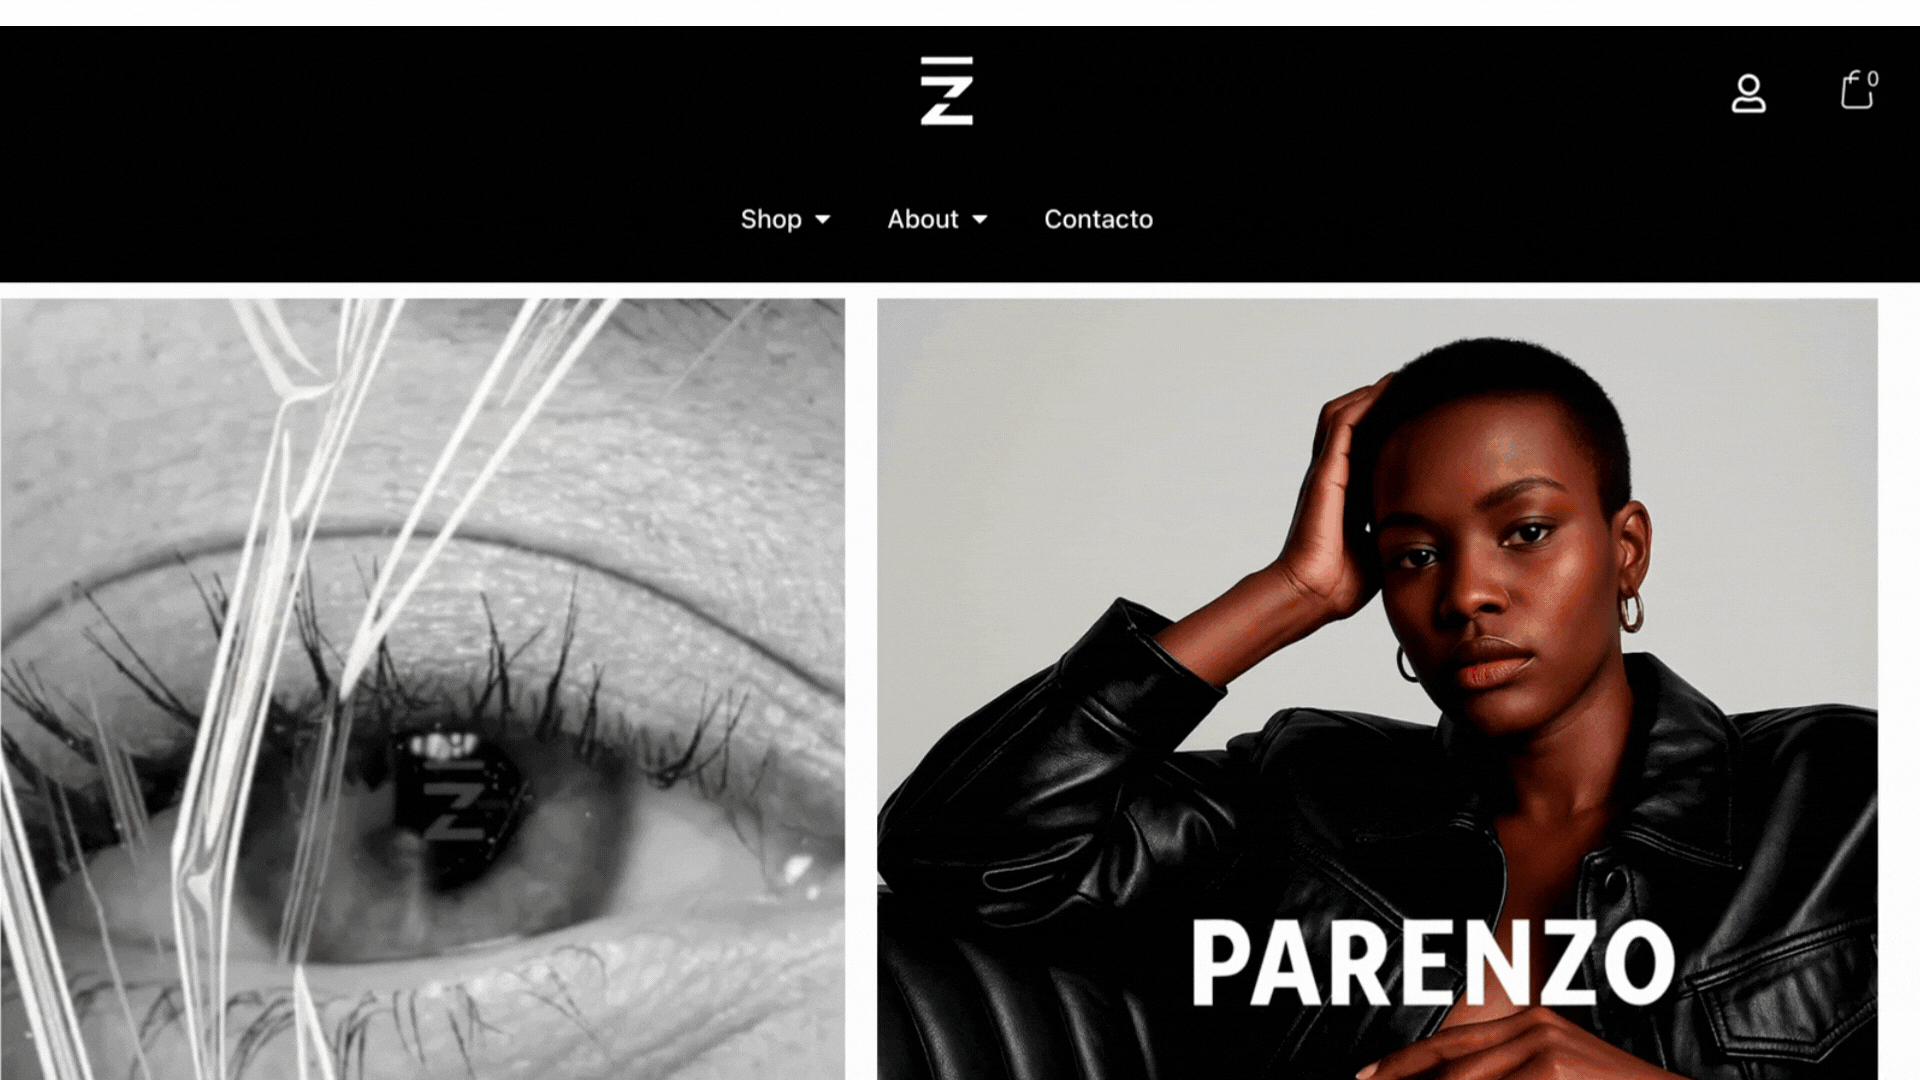Open the user account icon
Viewport: 1920px width, 1080px height.
tap(1748, 93)
